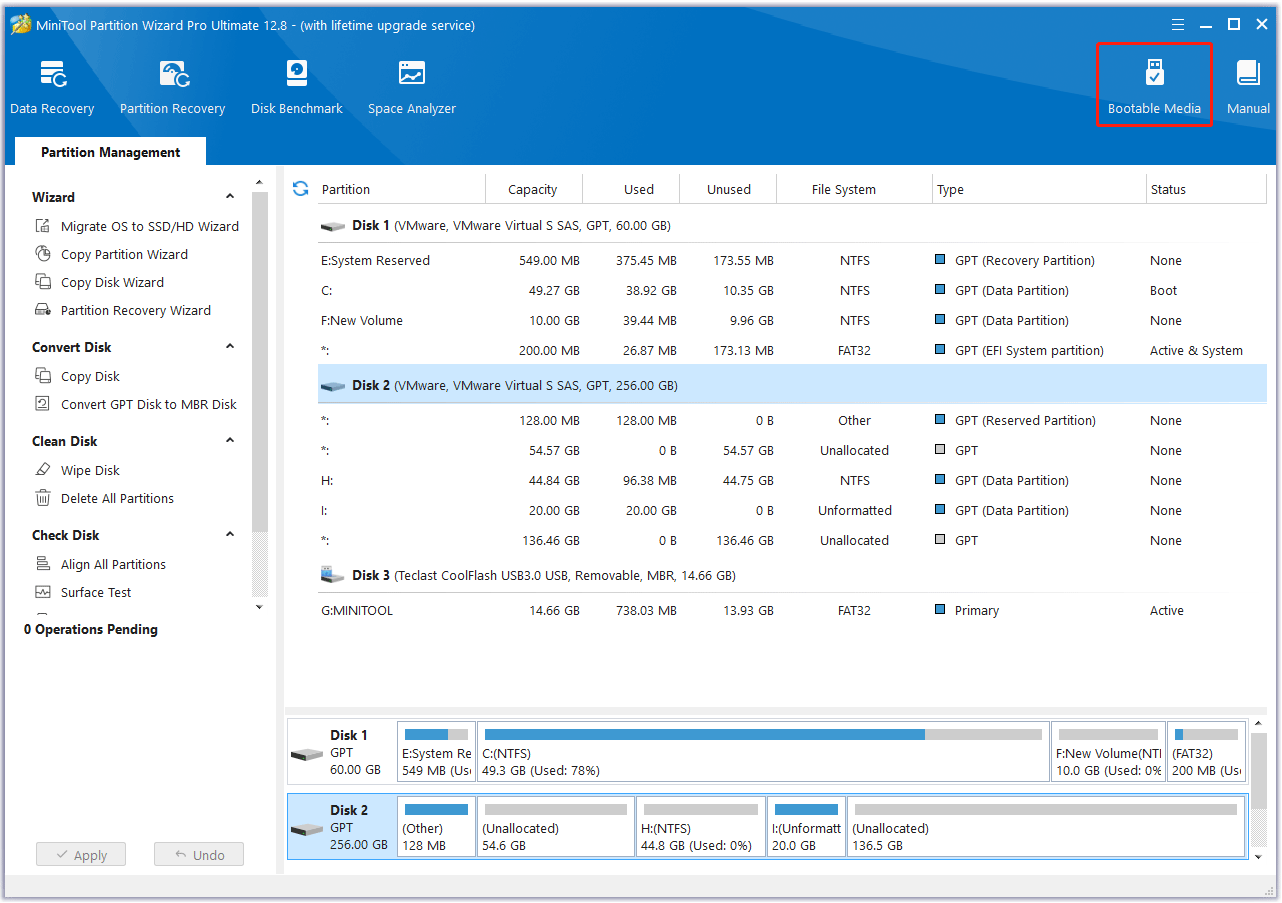
Task: Click the Undo button
Action: click(x=198, y=854)
